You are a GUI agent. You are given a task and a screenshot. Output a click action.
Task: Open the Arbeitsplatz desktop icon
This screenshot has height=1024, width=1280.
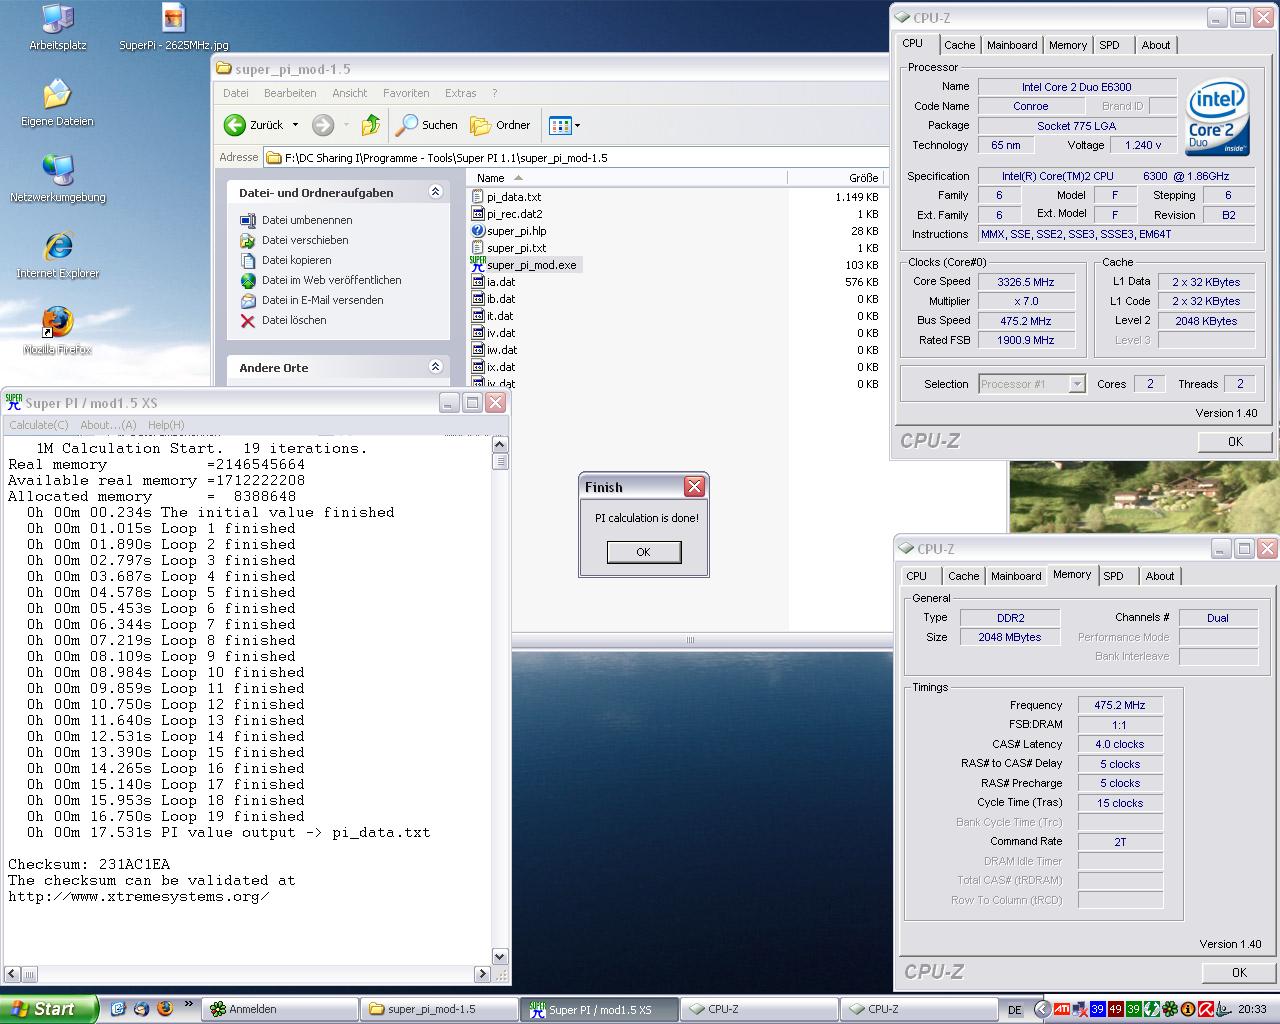tap(58, 27)
